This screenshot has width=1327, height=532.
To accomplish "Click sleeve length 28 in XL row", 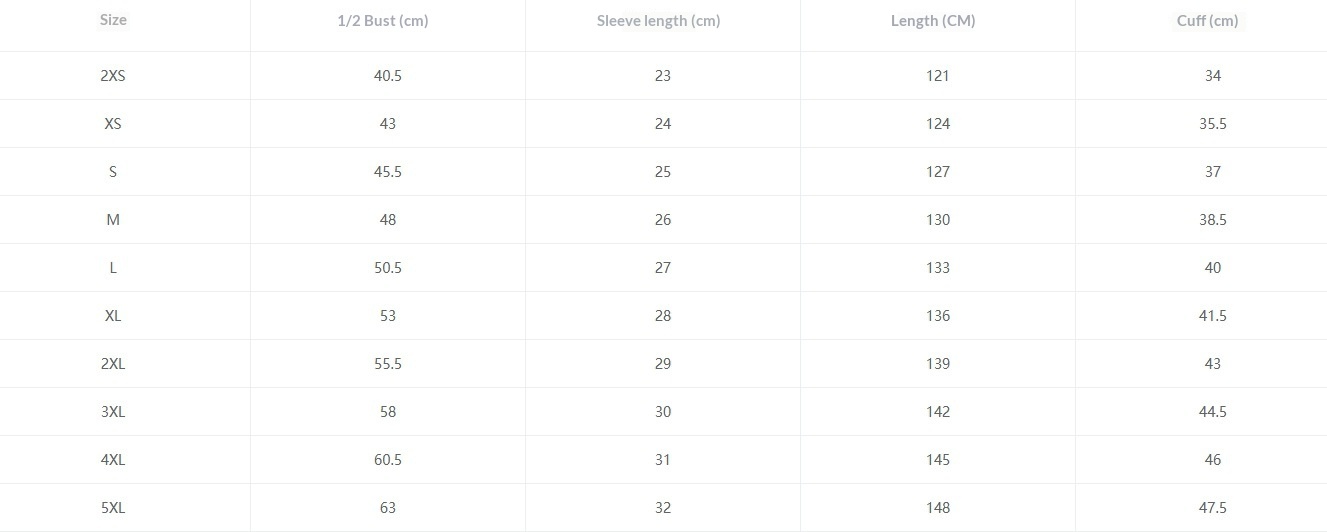I will click(663, 316).
